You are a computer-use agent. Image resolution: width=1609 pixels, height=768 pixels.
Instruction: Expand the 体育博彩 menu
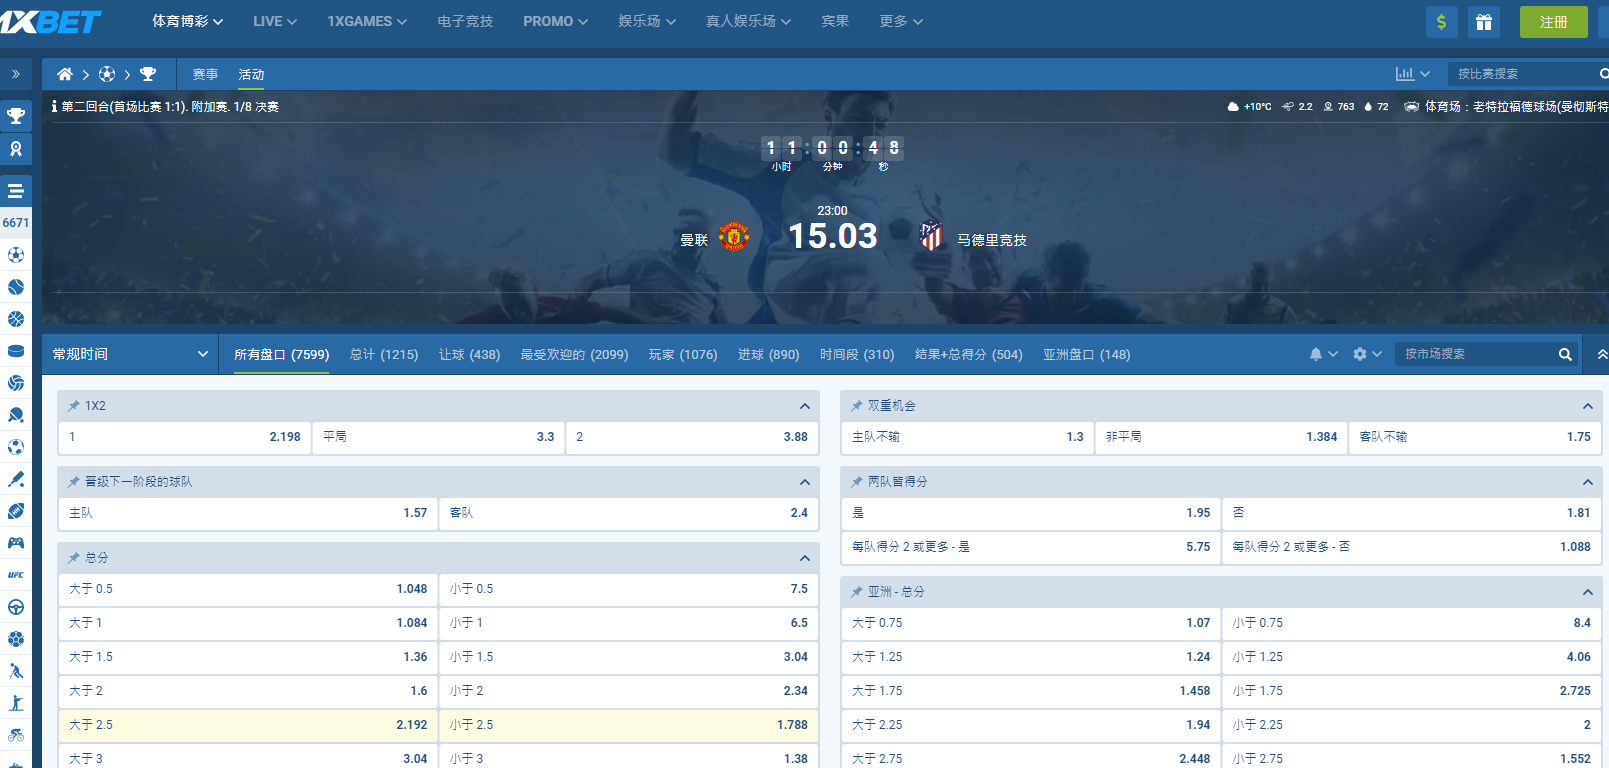187,21
